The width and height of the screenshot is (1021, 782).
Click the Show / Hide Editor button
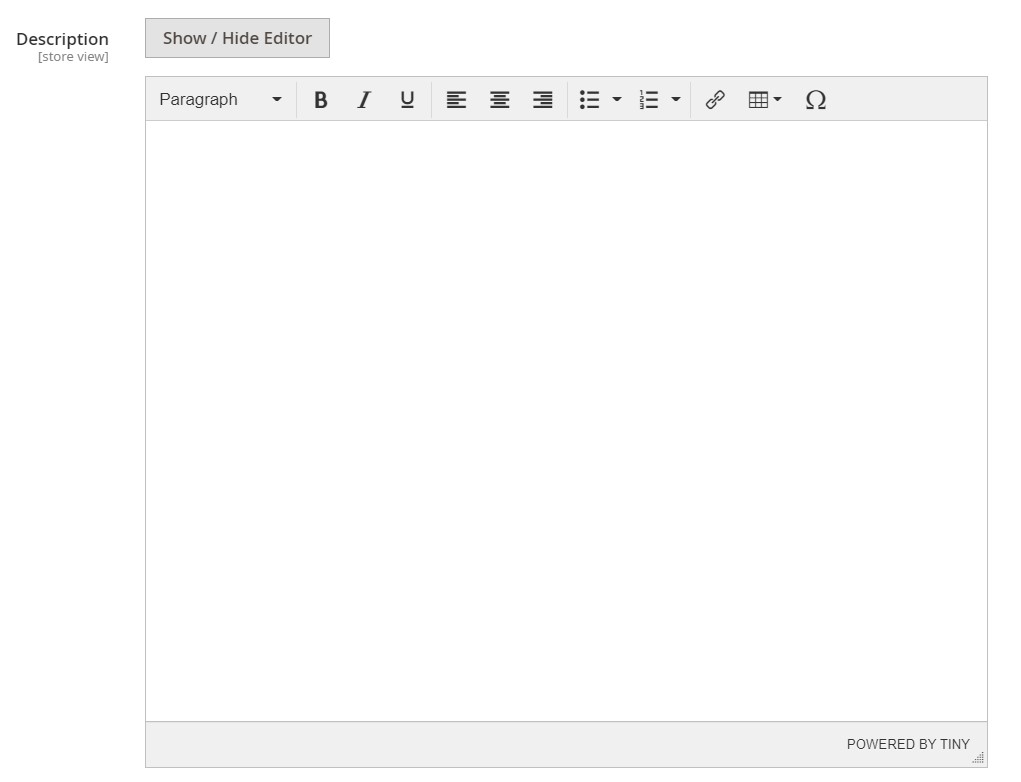tap(237, 38)
